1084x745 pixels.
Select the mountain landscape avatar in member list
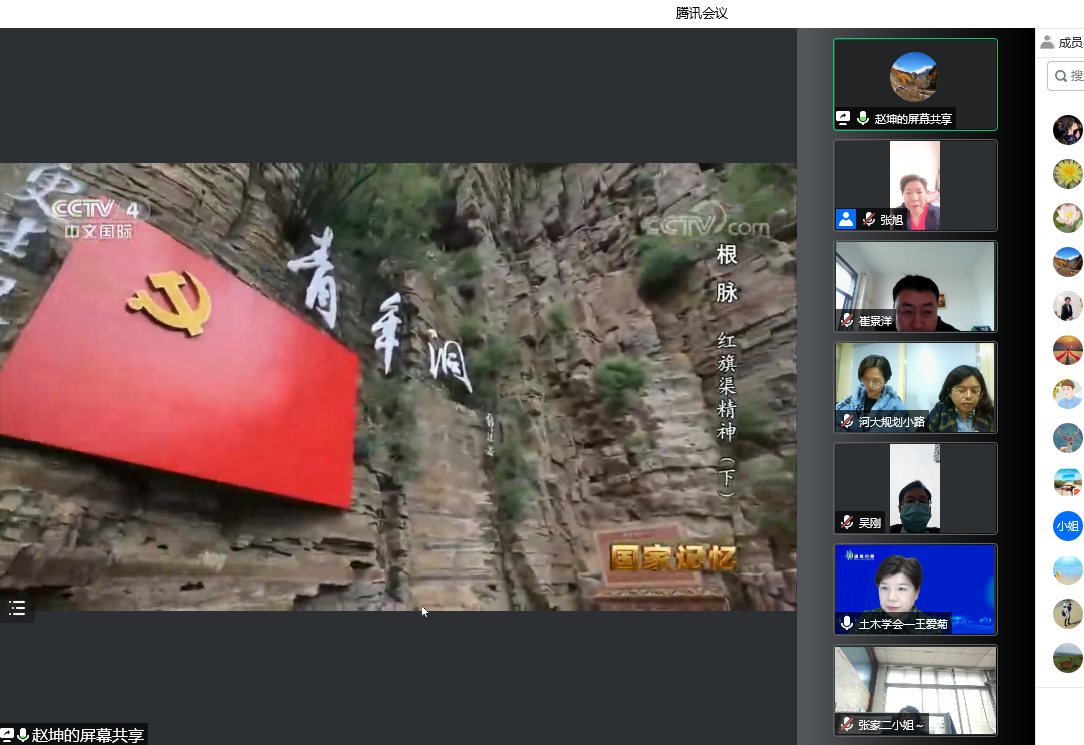click(1067, 262)
